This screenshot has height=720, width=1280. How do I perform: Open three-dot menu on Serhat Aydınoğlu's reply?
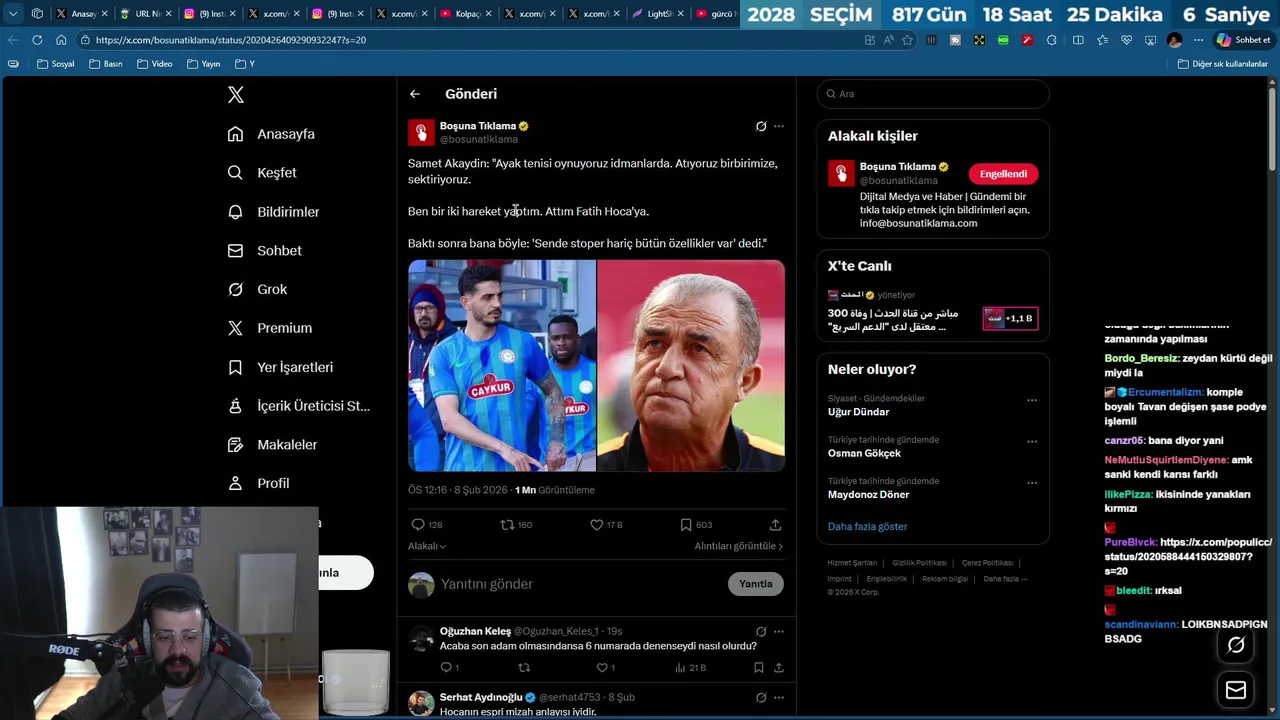[x=779, y=697]
